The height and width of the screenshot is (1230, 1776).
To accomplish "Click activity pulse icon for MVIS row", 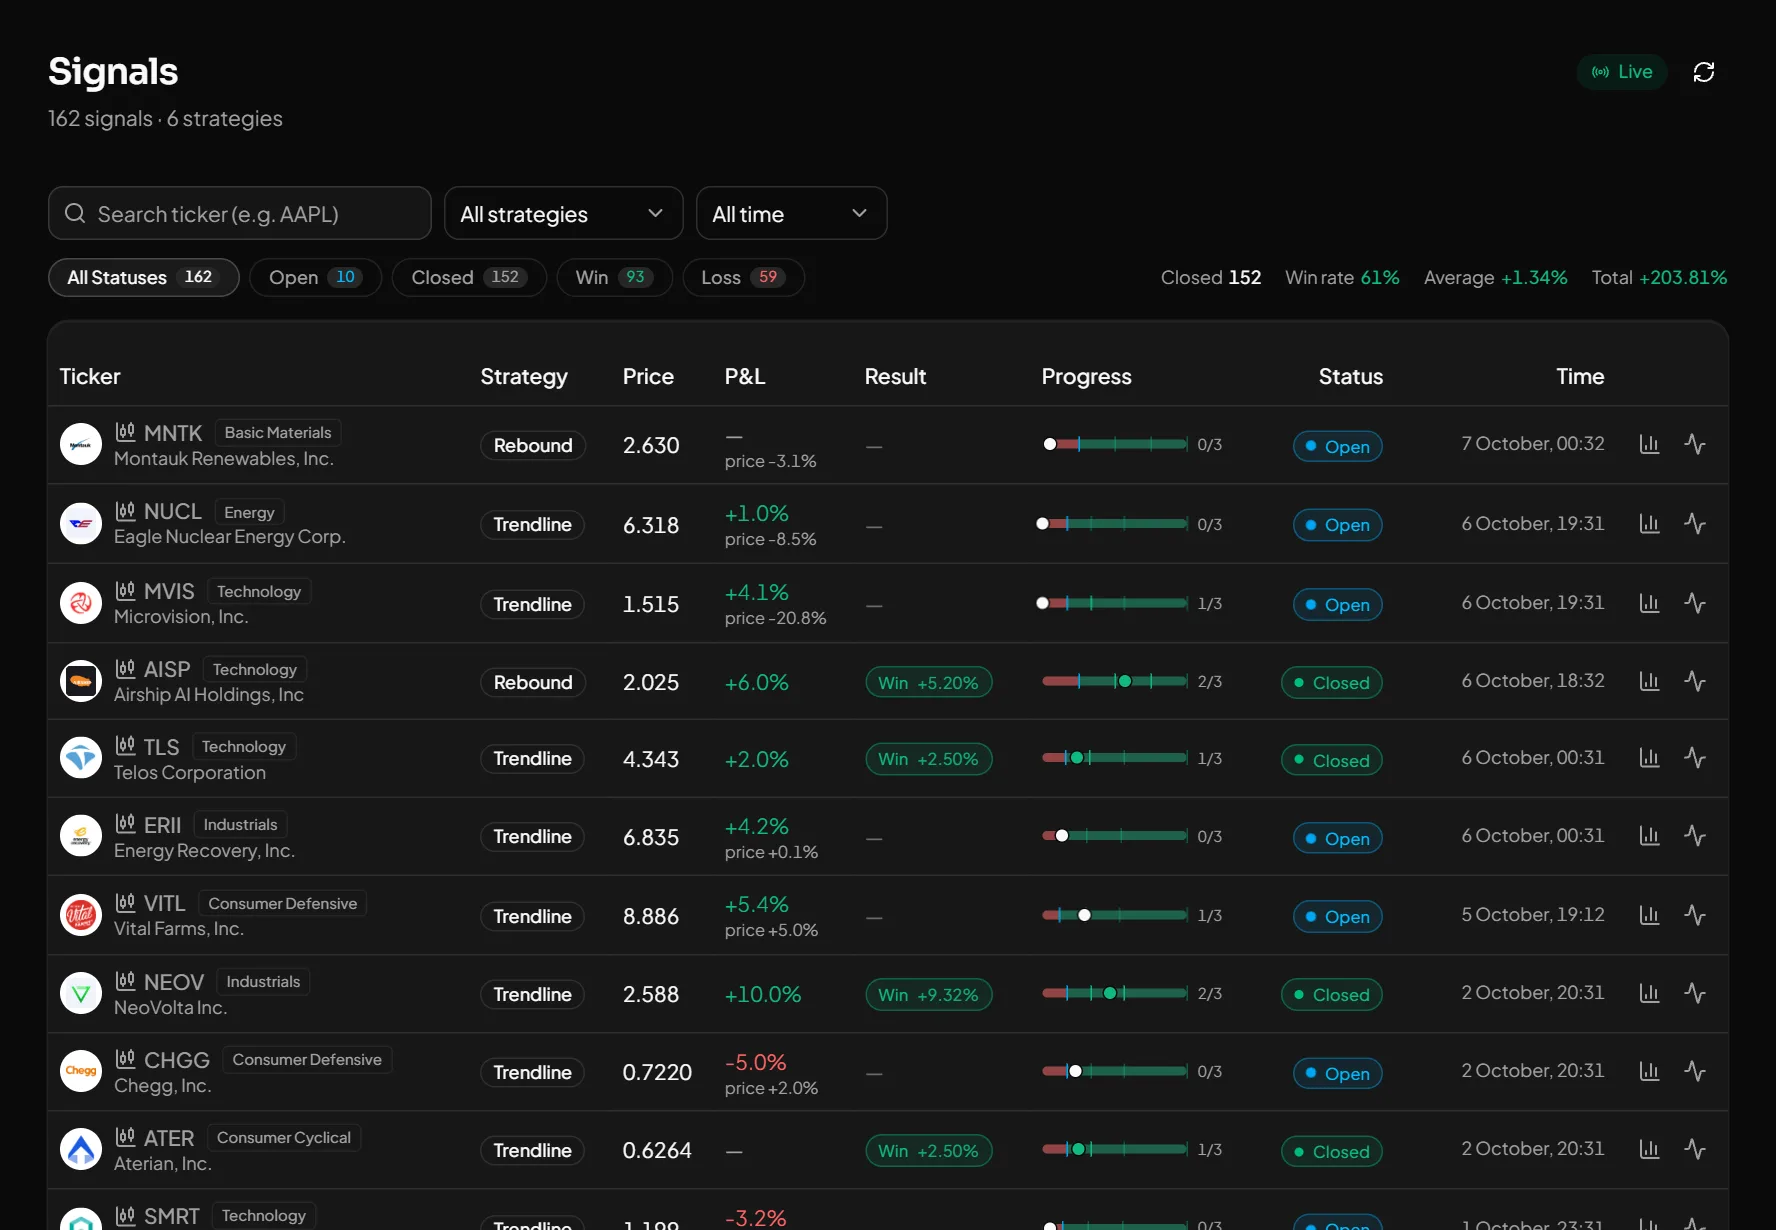I will tap(1695, 603).
